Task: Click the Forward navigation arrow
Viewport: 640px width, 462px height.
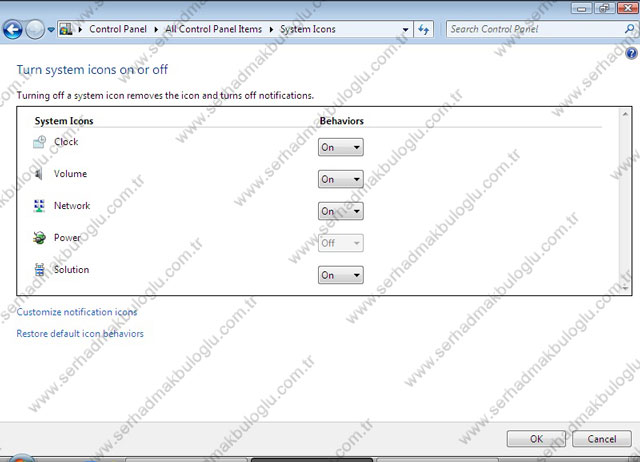Action: click(x=35, y=30)
